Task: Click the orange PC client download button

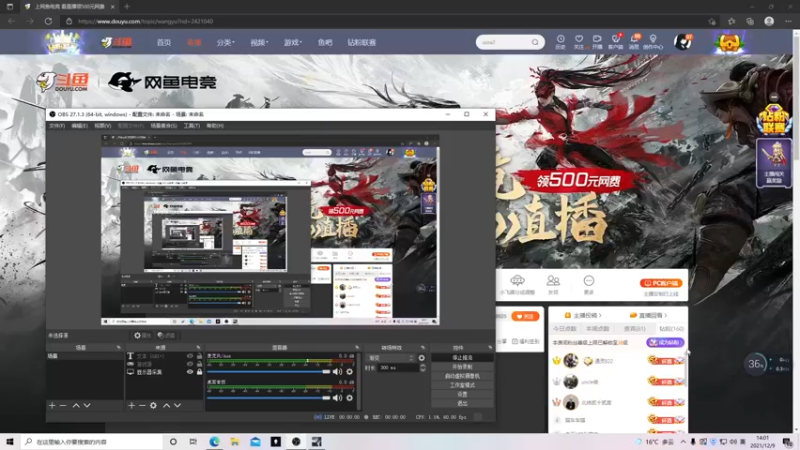Action: [x=661, y=283]
